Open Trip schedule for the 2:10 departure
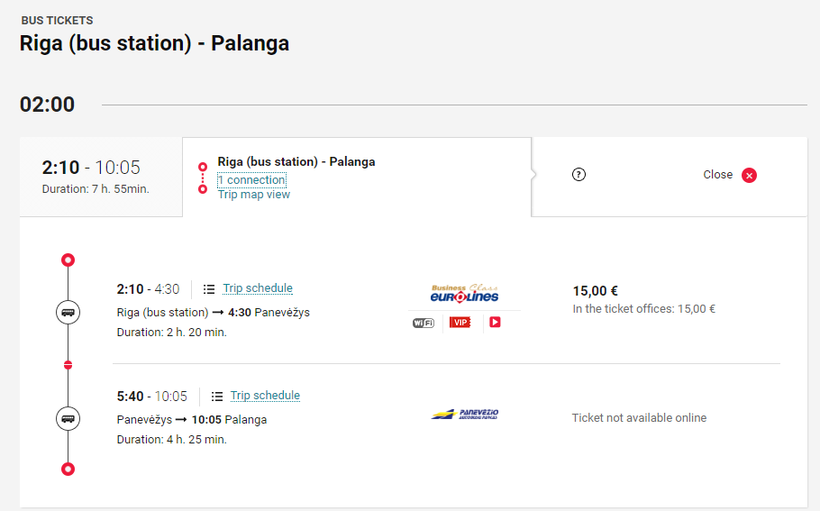Viewport: 820px width, 511px height. coord(258,288)
